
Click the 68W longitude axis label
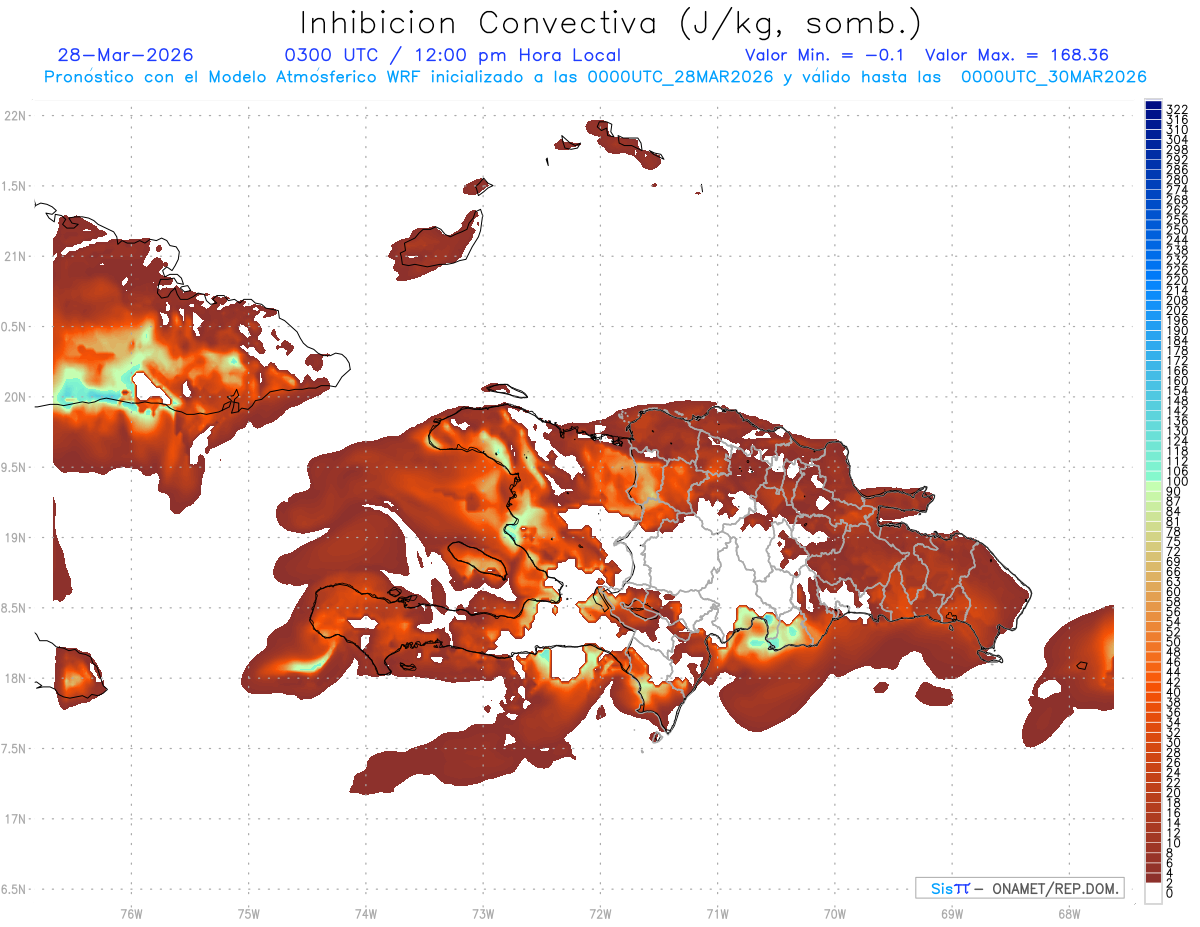coord(1068,913)
